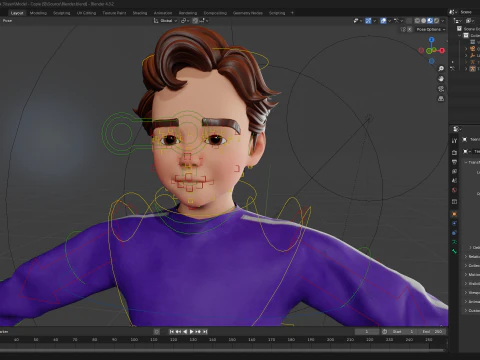Expand the first orange object row in outliner
This screenshot has height=360, width=480.
[466, 49]
